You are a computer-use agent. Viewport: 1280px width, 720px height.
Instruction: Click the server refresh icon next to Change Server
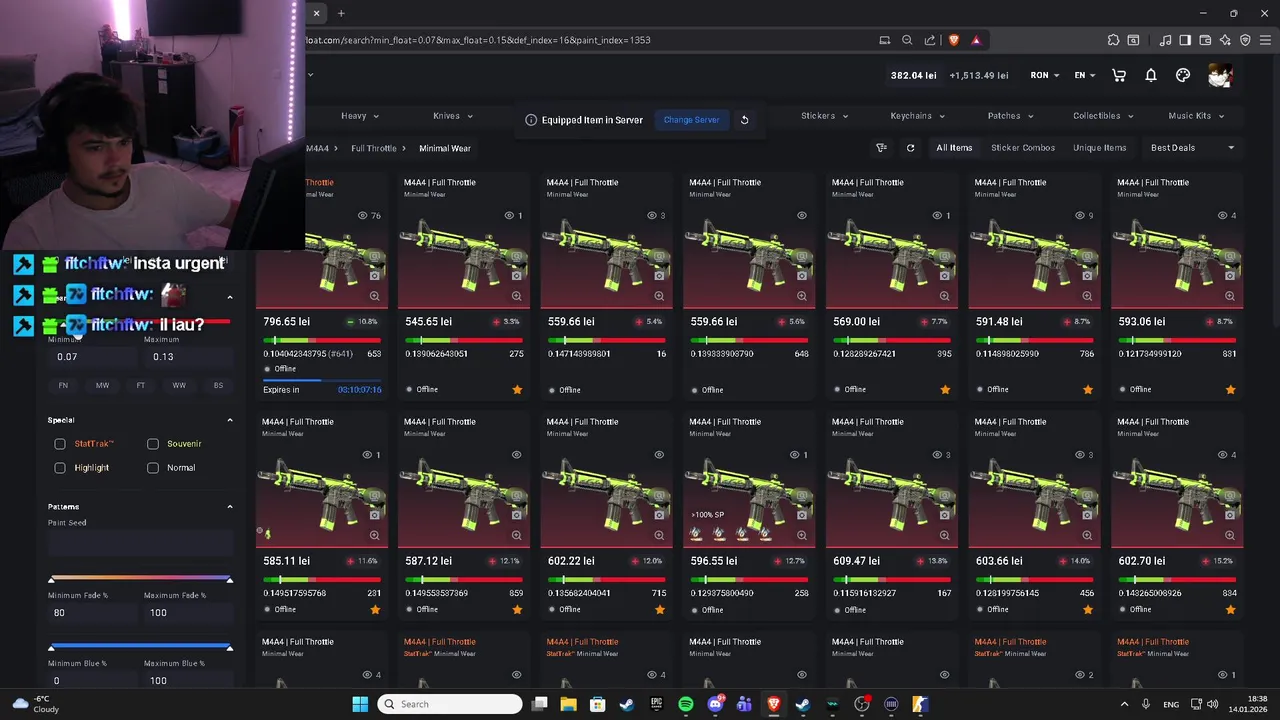744,120
